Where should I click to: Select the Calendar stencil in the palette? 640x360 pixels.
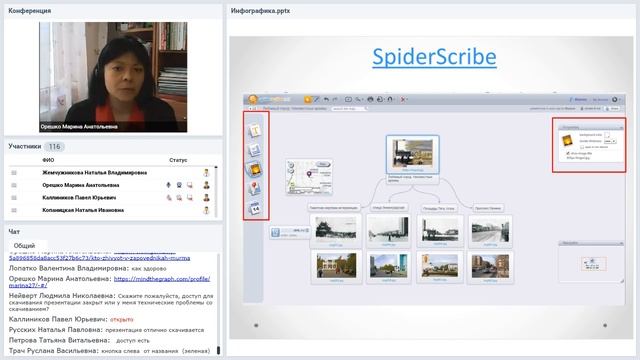255,208
